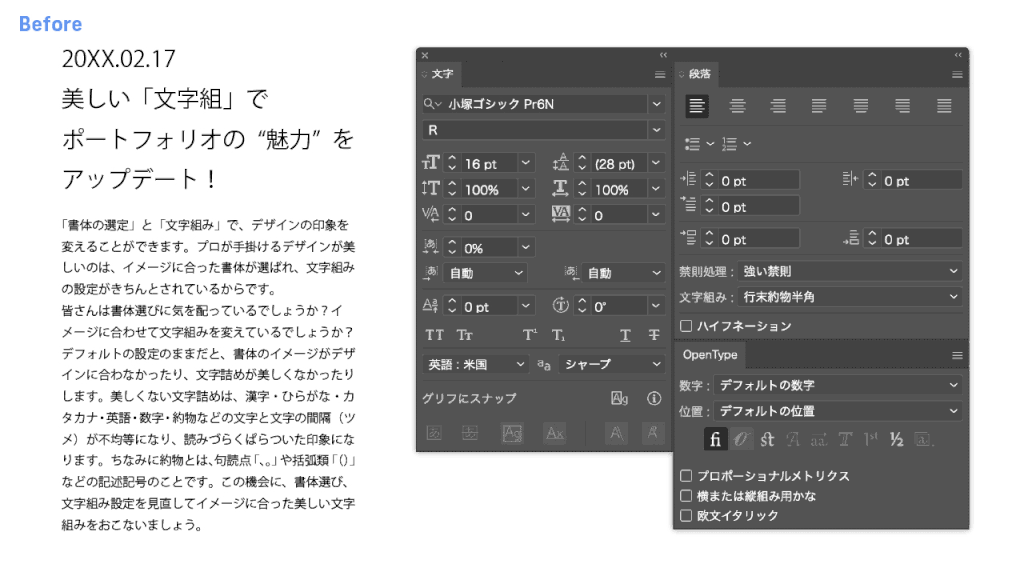The width and height of the screenshot is (1024, 576).
Task: Open Character panel hamburger menu
Action: (660, 74)
